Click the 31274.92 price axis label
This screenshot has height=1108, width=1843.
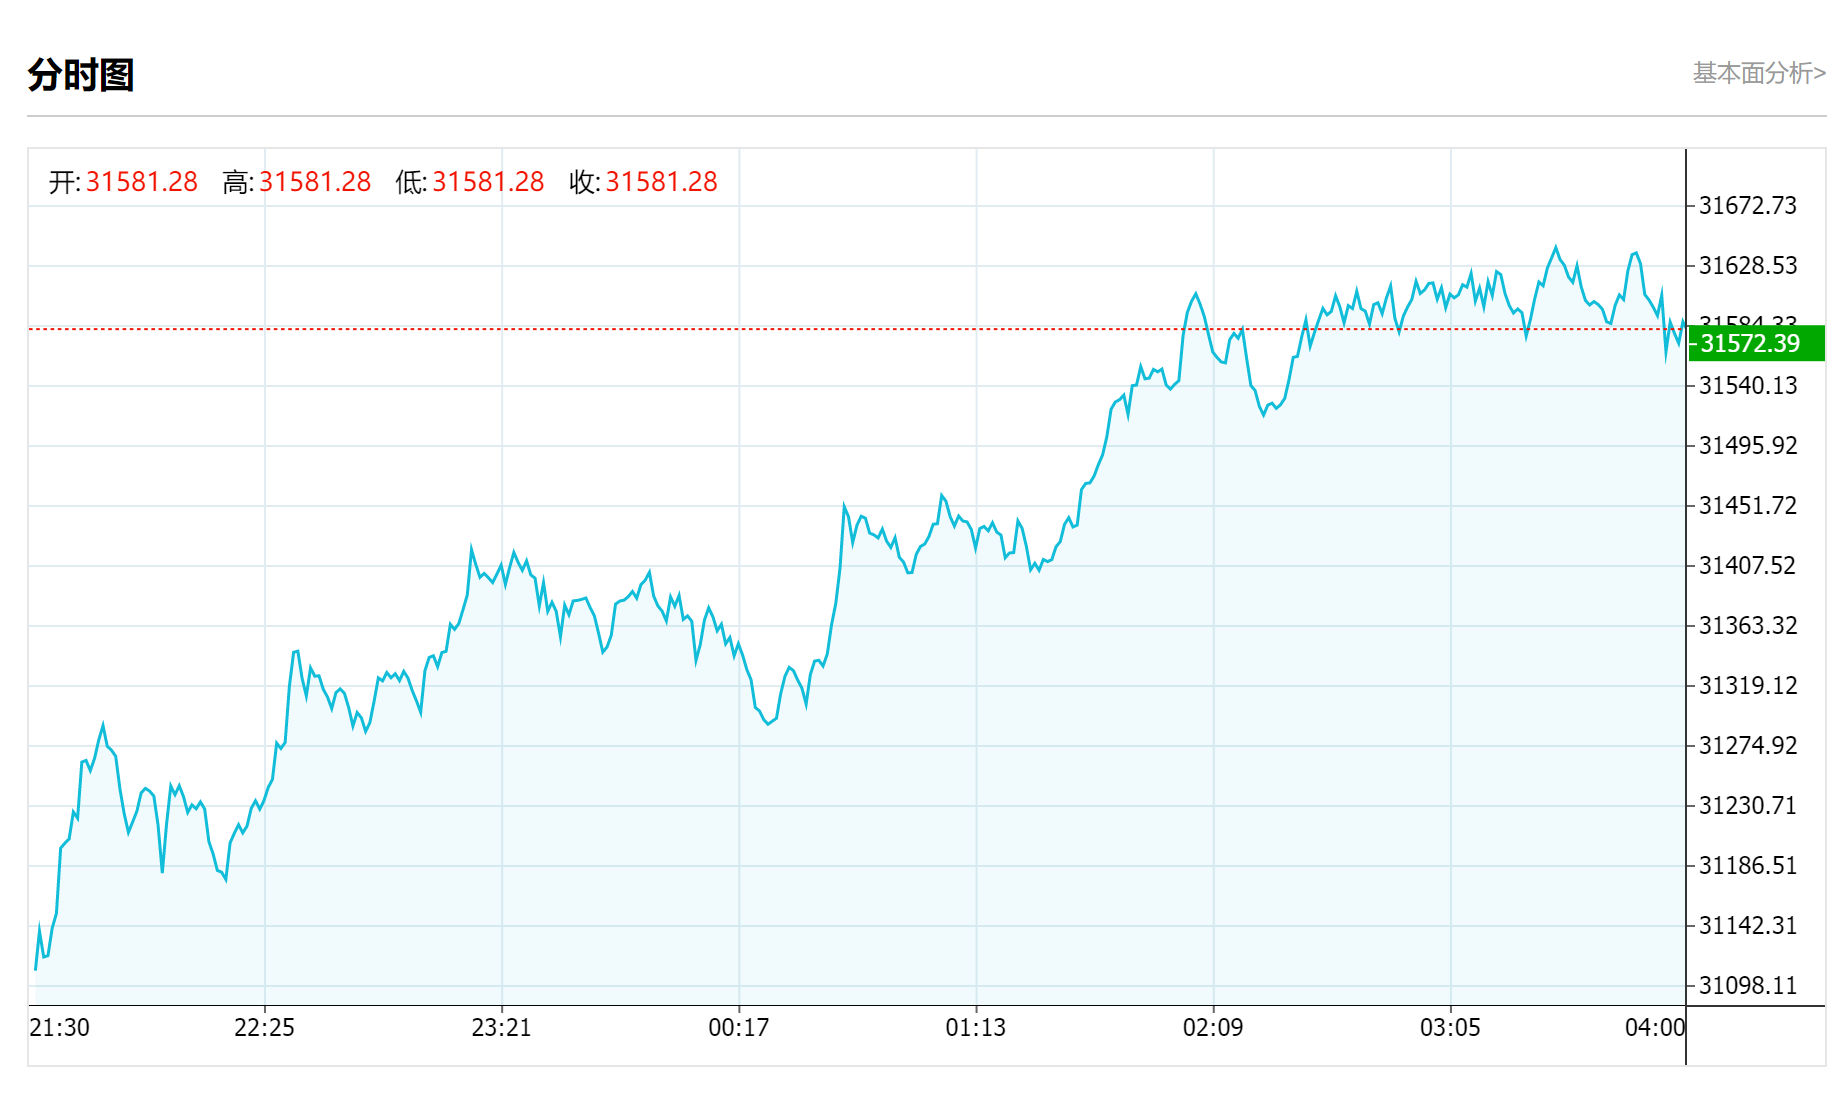pyautogui.click(x=1747, y=746)
